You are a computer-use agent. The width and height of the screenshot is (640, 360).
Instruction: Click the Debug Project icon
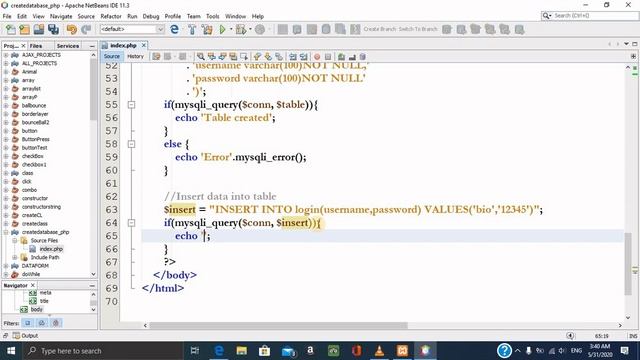(241, 29)
